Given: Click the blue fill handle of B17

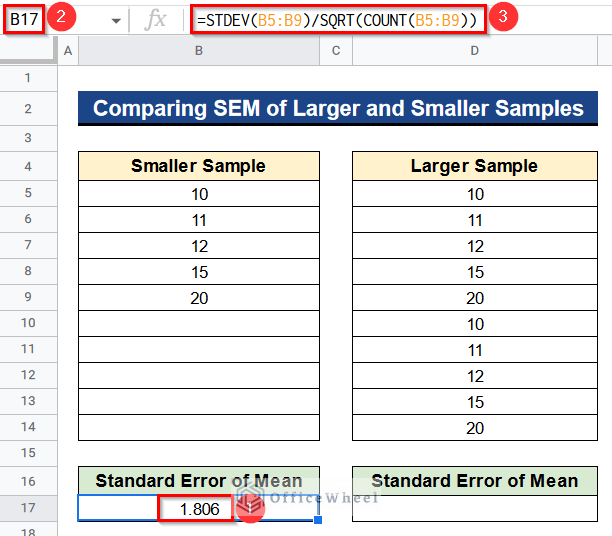Looking at the screenshot, I should tap(318, 520).
